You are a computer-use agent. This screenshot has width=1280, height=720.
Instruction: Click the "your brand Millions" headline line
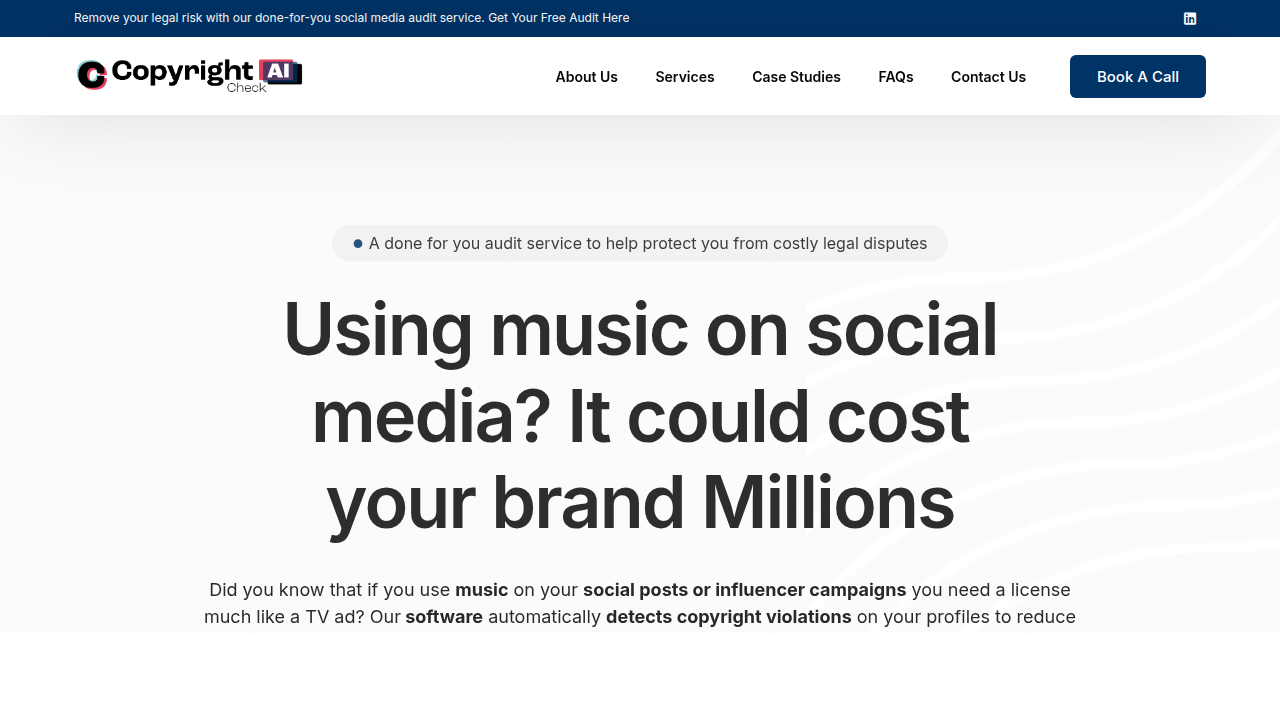[x=640, y=502]
